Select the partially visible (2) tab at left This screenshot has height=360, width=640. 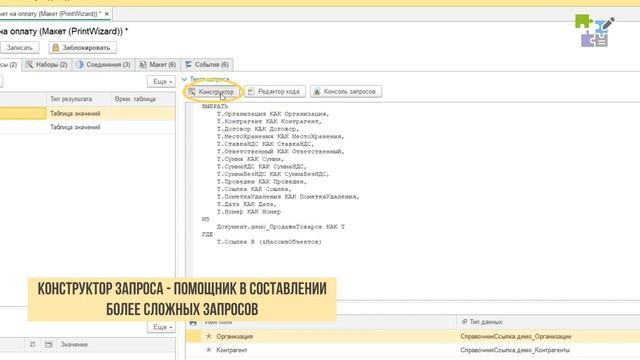pos(9,64)
